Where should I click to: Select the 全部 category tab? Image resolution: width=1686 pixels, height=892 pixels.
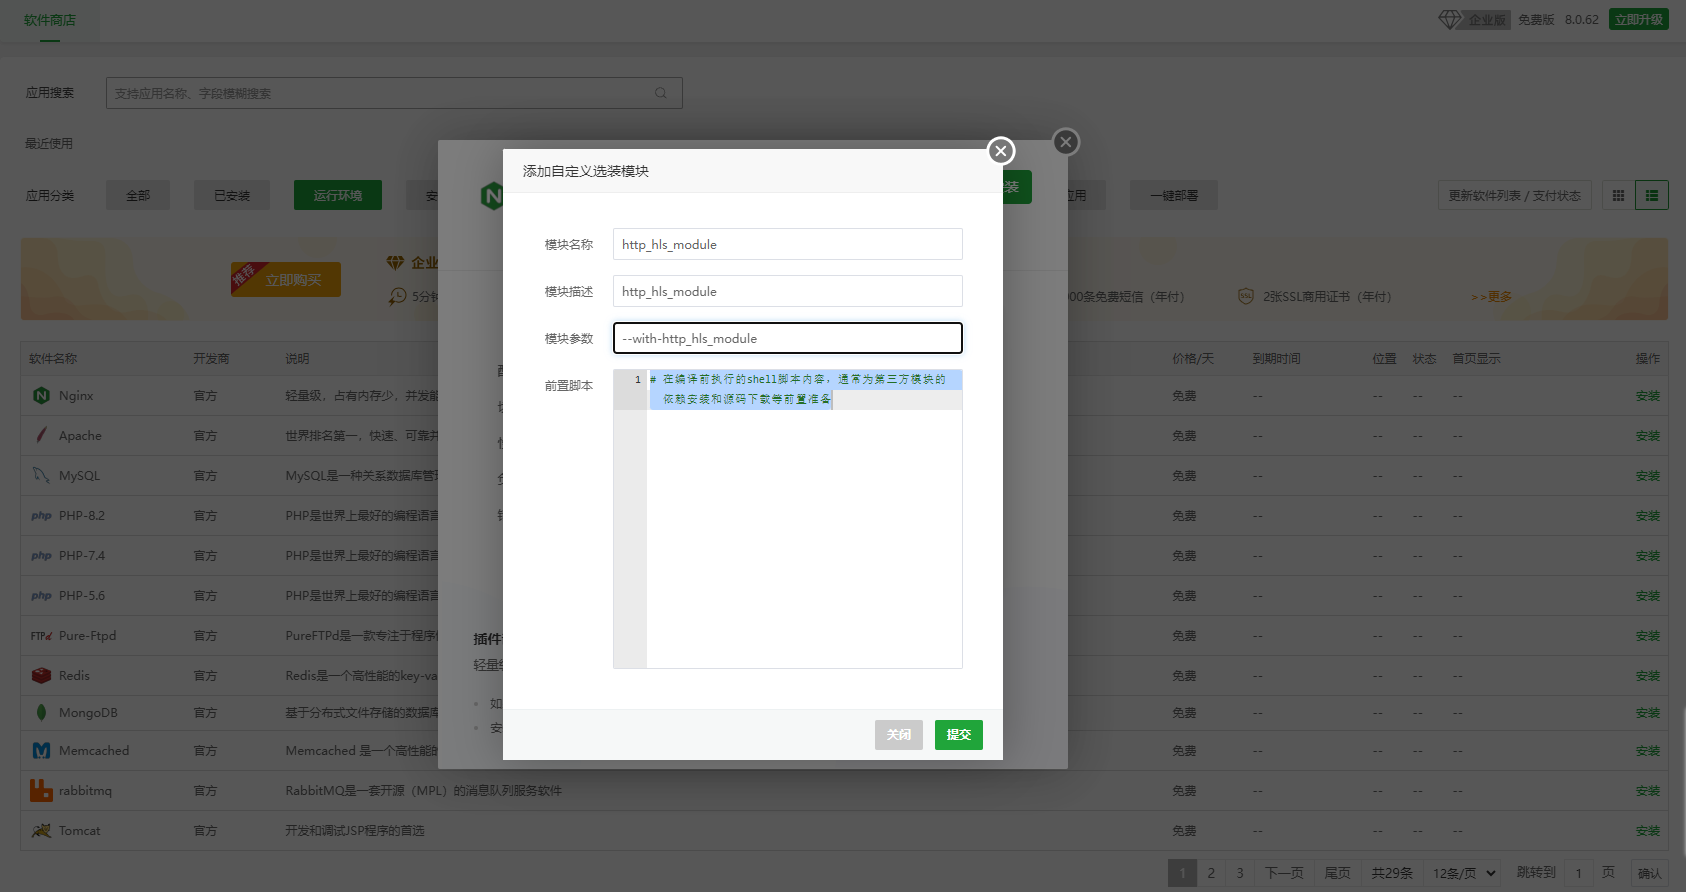pyautogui.click(x=138, y=195)
